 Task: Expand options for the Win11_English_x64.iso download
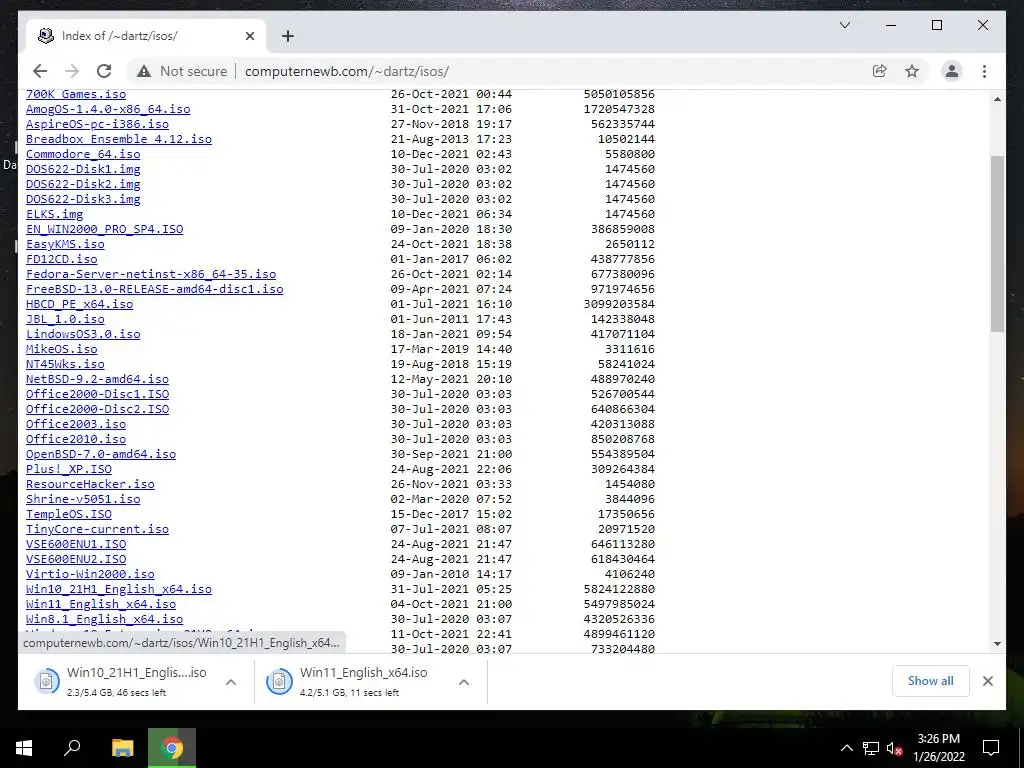[x=464, y=682]
